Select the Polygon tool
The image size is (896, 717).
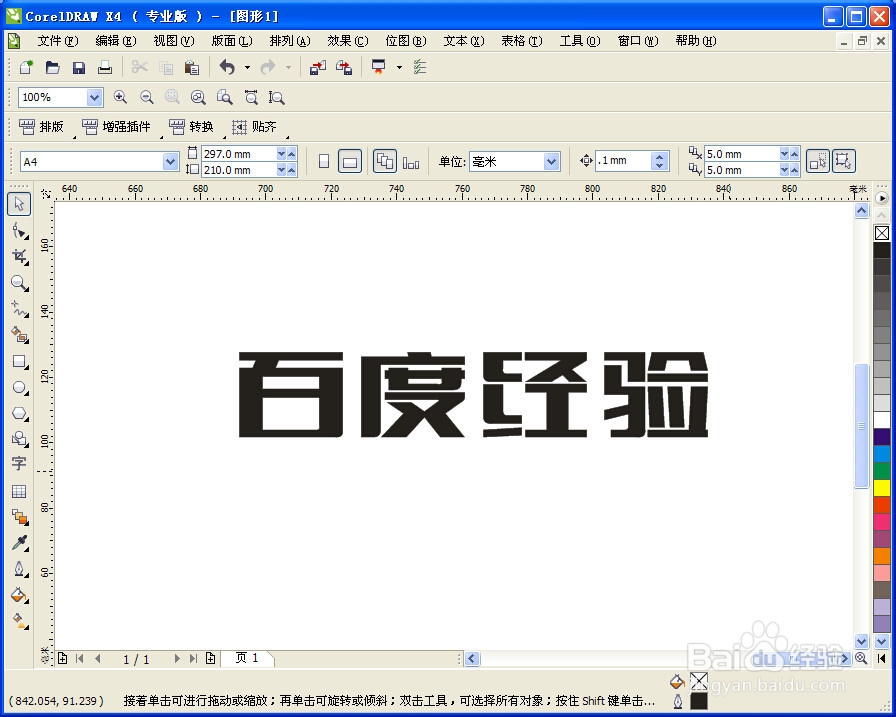pos(19,413)
